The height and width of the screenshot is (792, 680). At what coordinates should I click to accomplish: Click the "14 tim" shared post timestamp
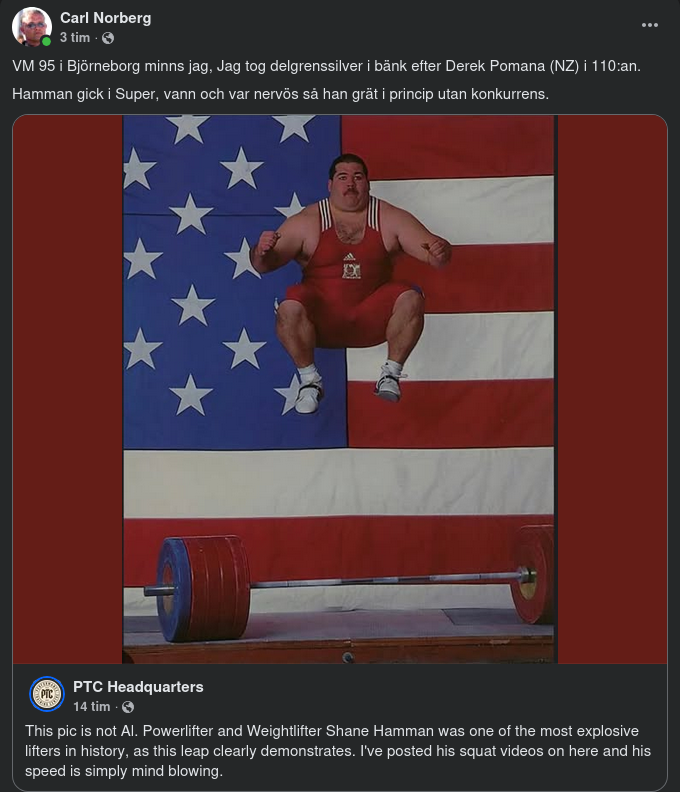pyautogui.click(x=91, y=707)
